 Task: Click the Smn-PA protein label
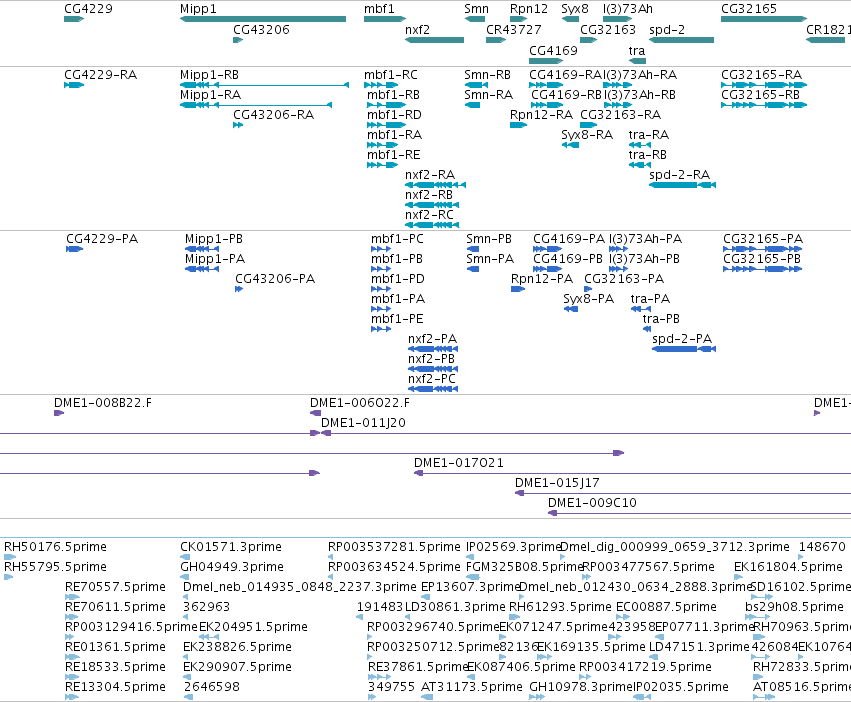(490, 258)
